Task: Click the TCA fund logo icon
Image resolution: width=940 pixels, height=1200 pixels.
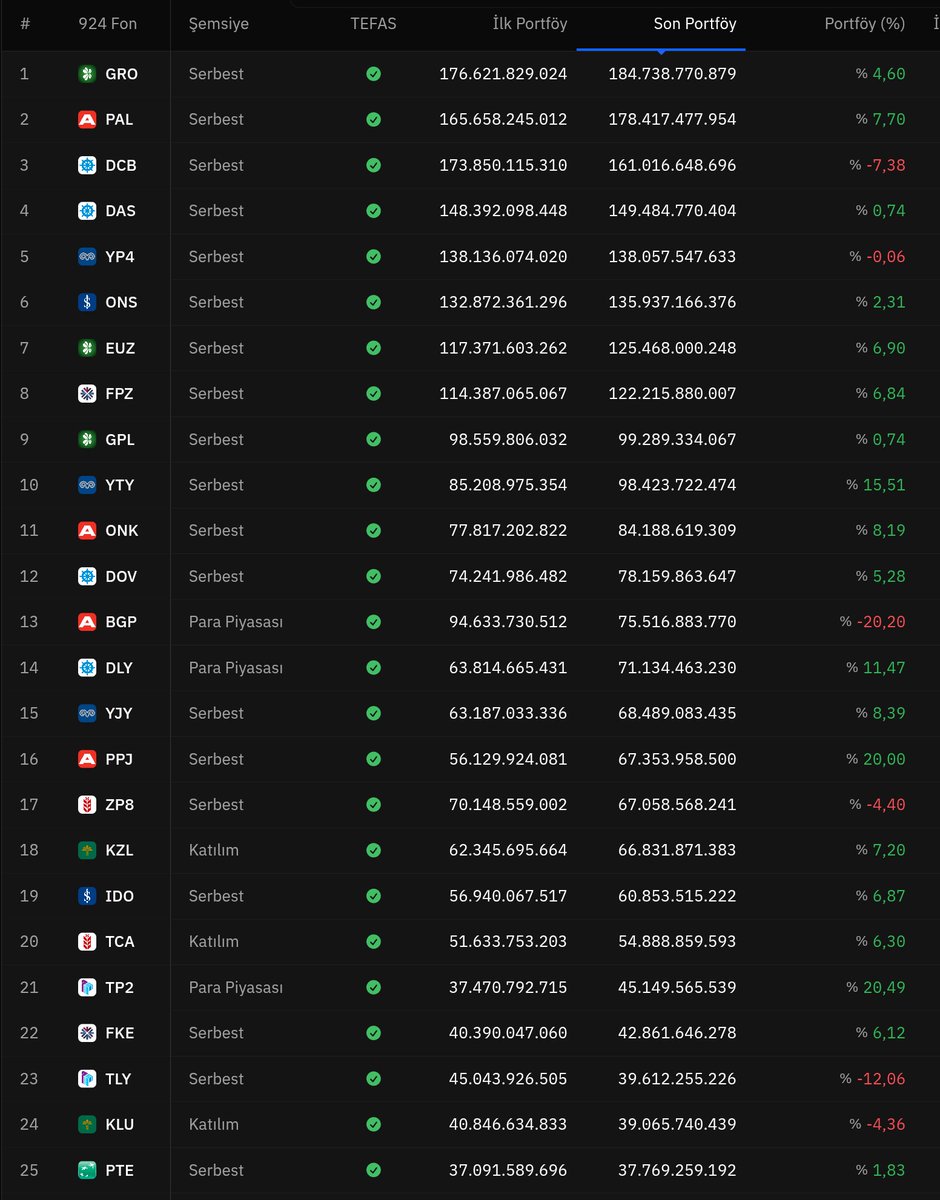Action: (87, 941)
